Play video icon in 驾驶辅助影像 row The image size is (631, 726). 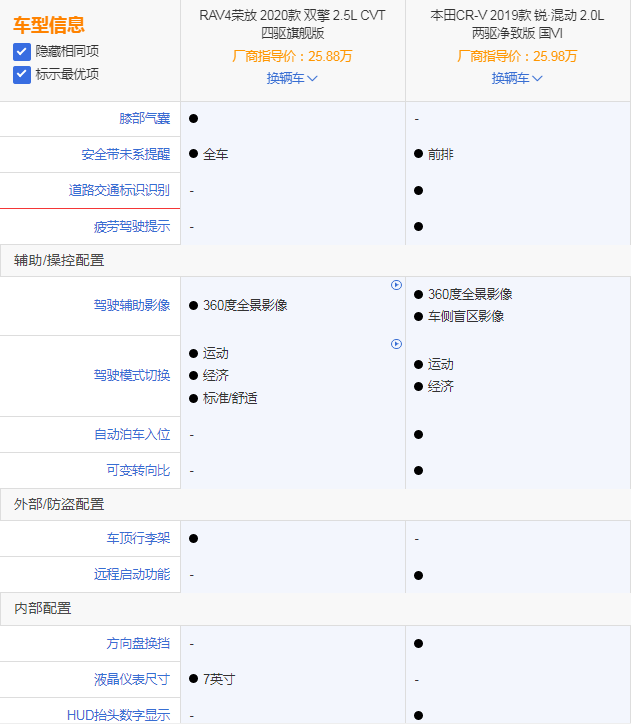[396, 285]
